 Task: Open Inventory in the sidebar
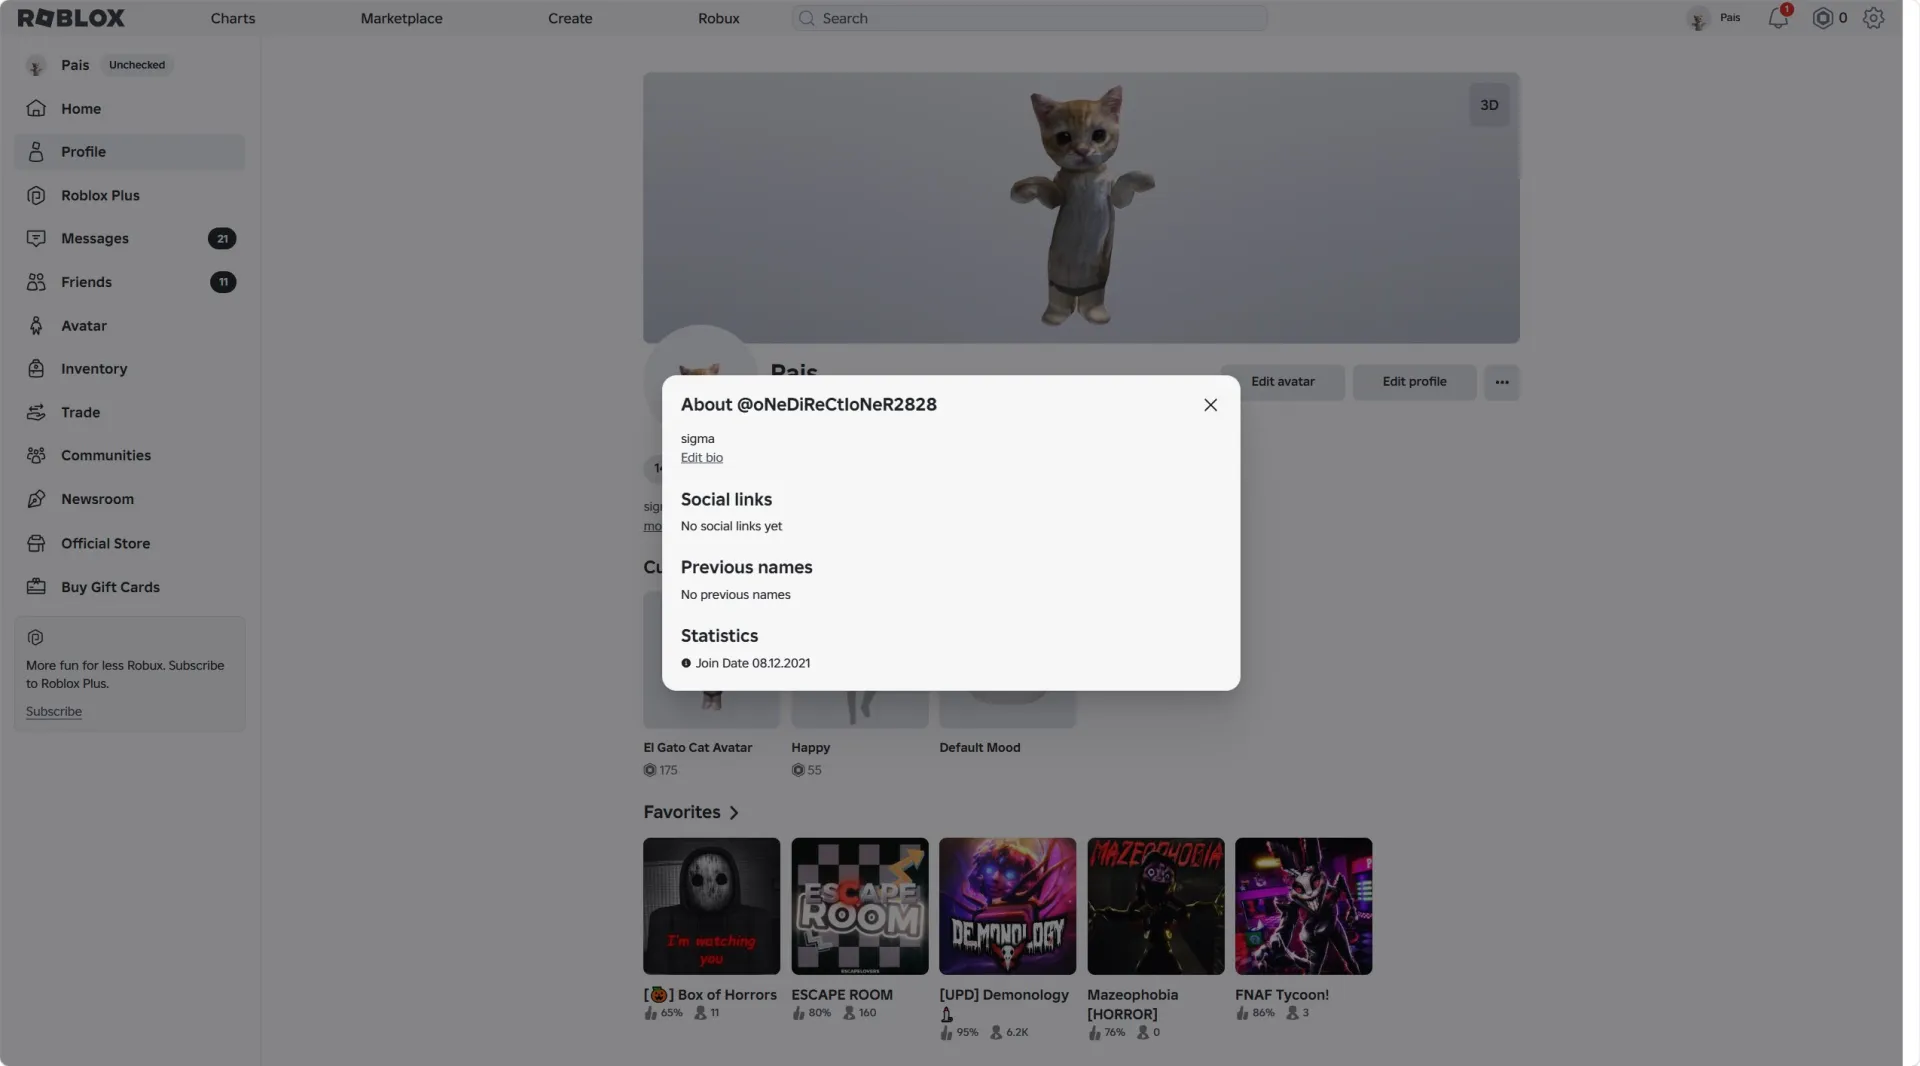[x=130, y=369]
